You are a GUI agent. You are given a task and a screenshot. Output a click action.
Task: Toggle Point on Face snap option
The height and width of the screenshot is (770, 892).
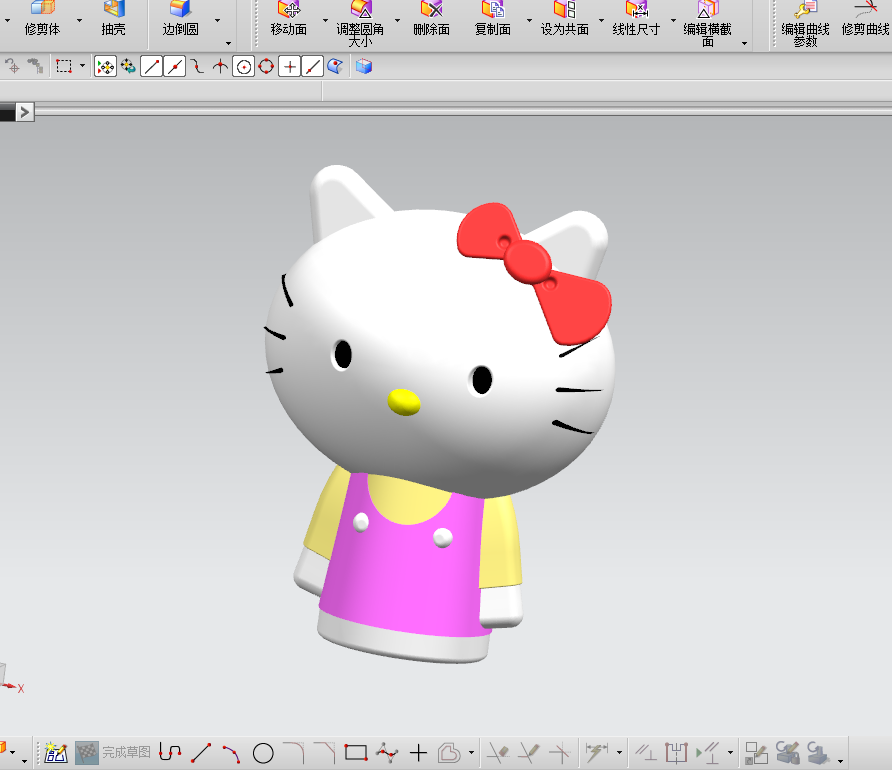click(x=335, y=67)
